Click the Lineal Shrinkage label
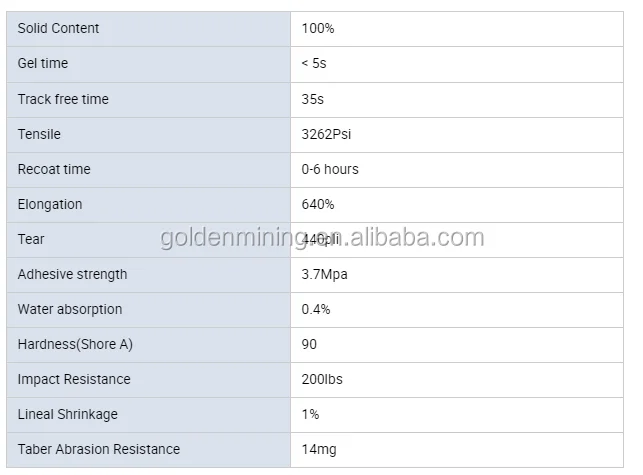This screenshot has height=475, width=643. coord(67,414)
